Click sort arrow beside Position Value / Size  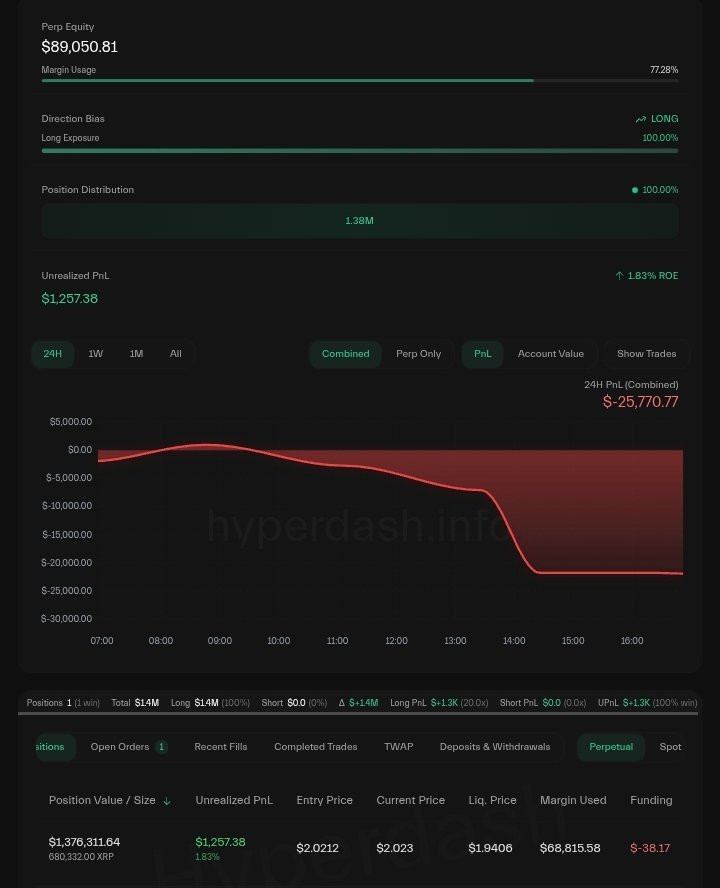pyautogui.click(x=167, y=801)
